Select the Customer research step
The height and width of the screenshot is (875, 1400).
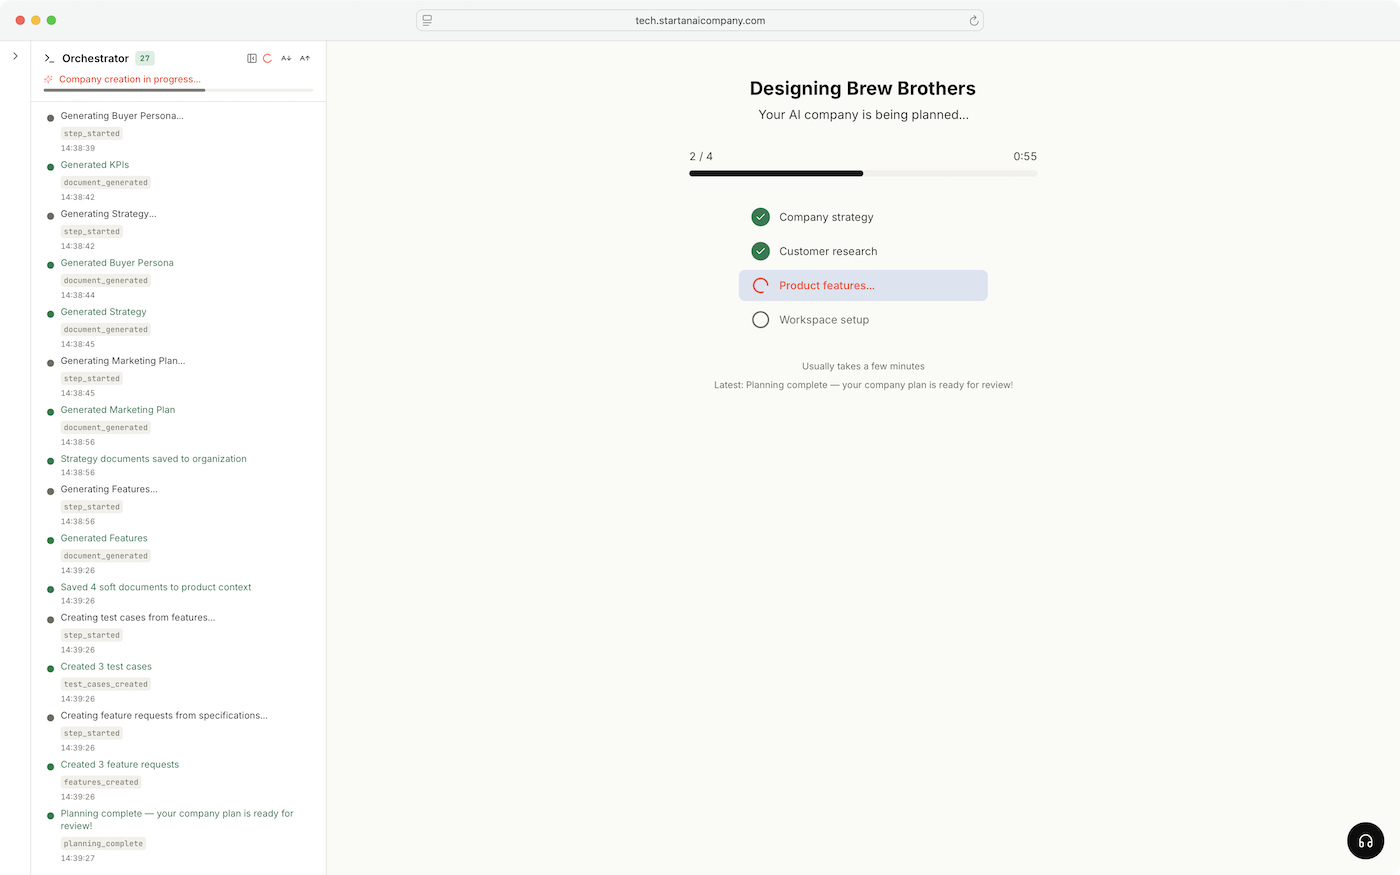[863, 251]
